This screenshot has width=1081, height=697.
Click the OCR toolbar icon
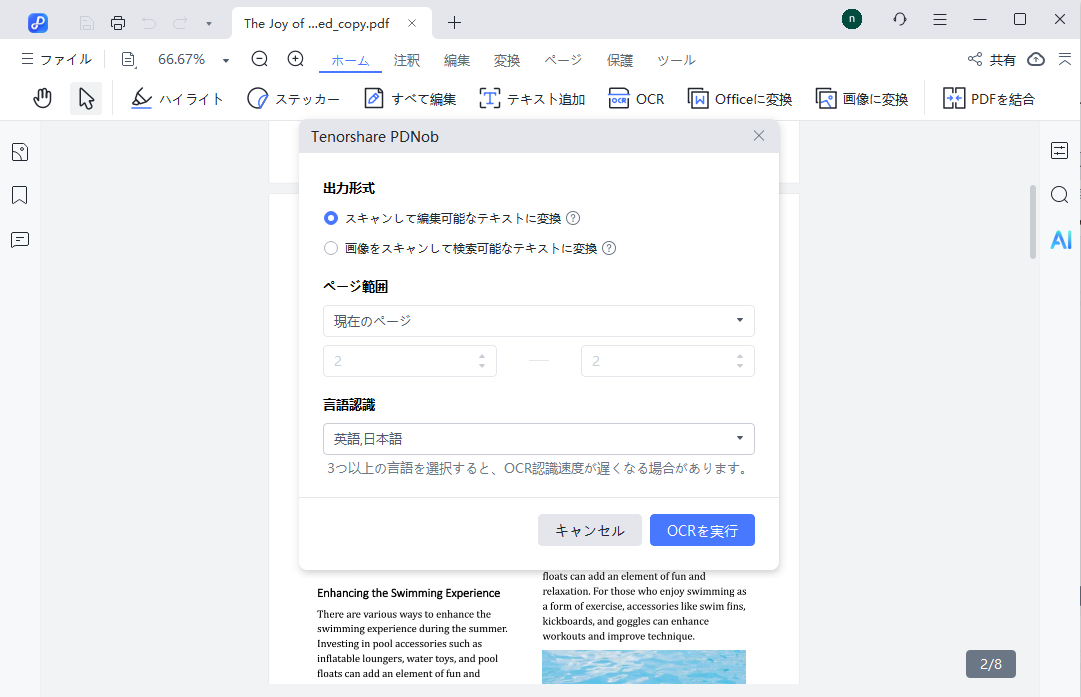(636, 98)
